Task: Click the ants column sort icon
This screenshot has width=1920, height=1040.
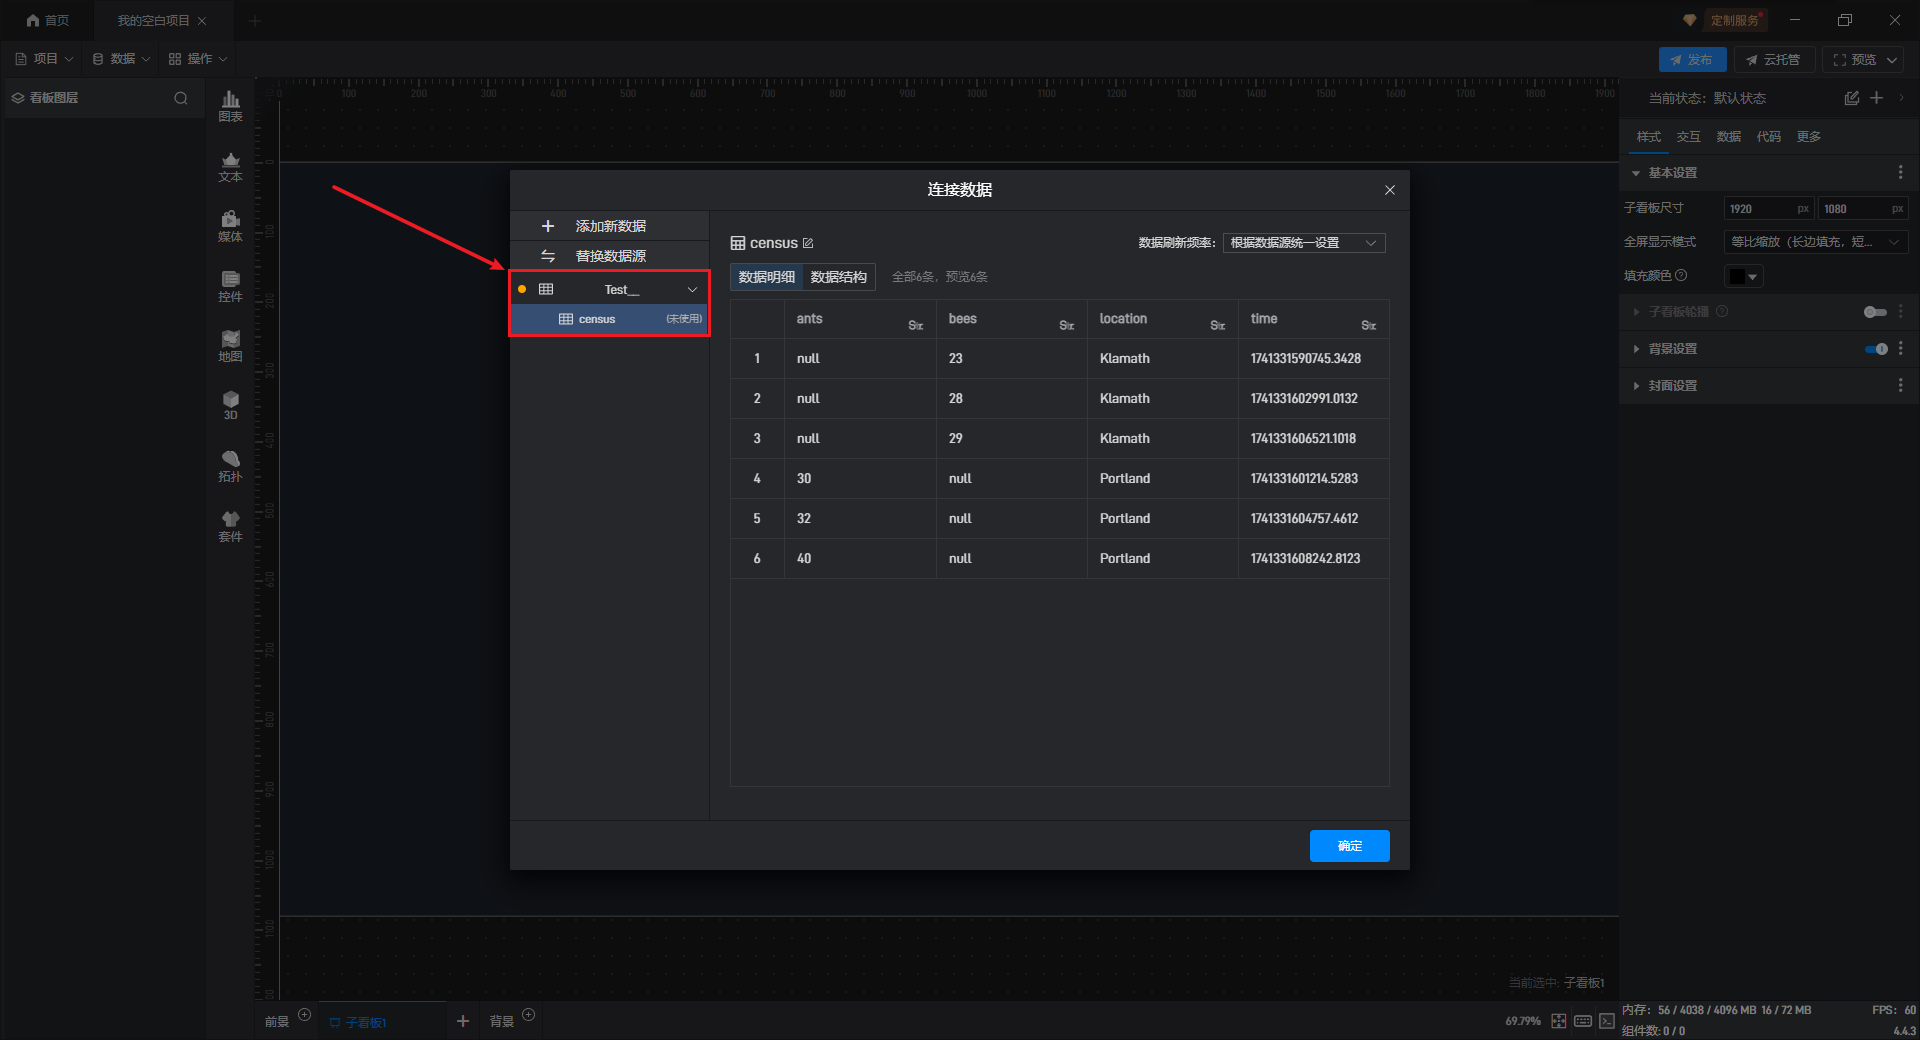Action: tap(915, 325)
